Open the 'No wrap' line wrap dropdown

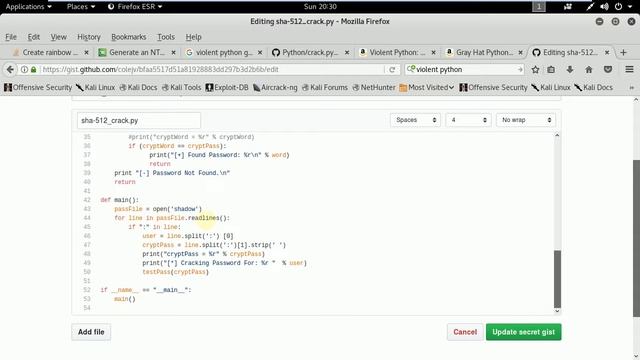(x=526, y=120)
